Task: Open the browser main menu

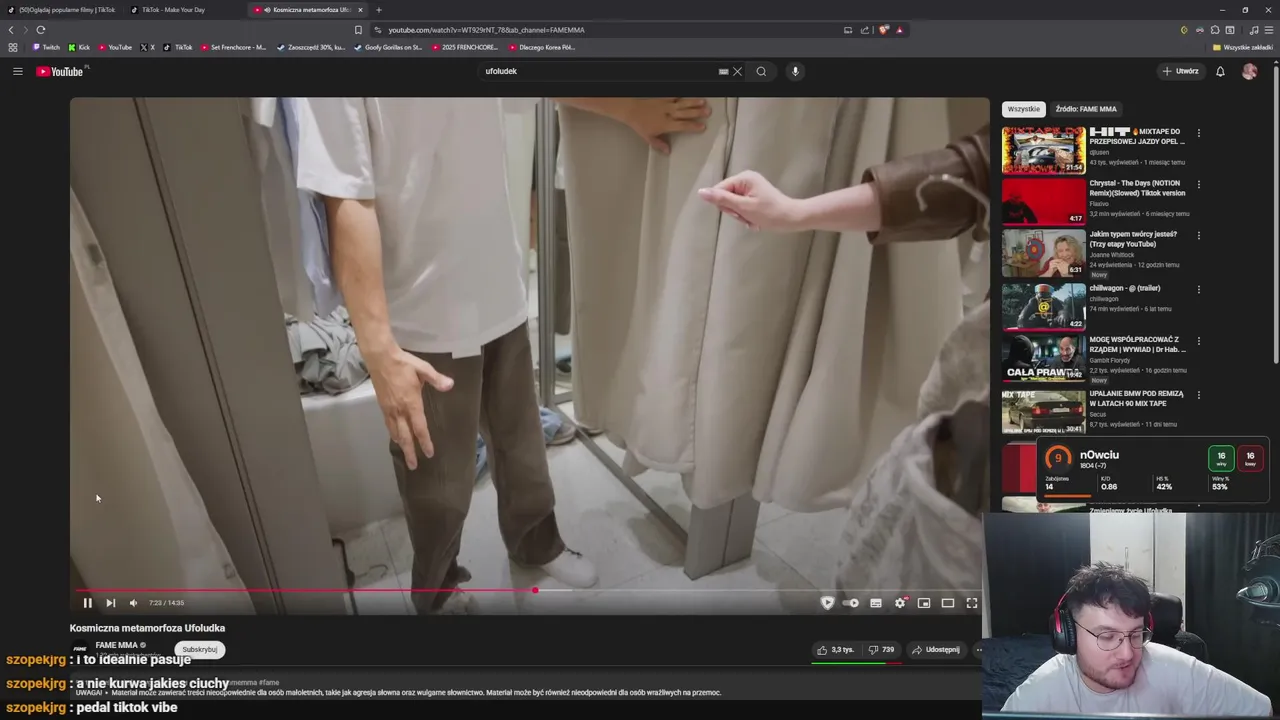Action: [x=1268, y=30]
